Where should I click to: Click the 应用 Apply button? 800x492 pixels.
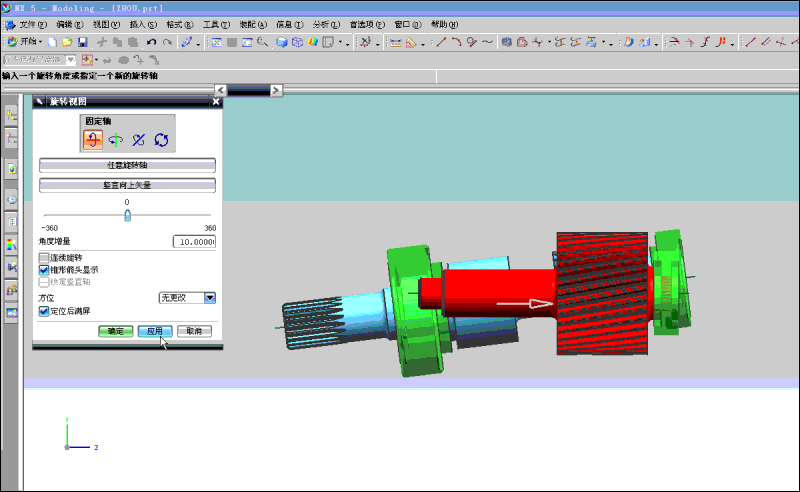click(155, 331)
